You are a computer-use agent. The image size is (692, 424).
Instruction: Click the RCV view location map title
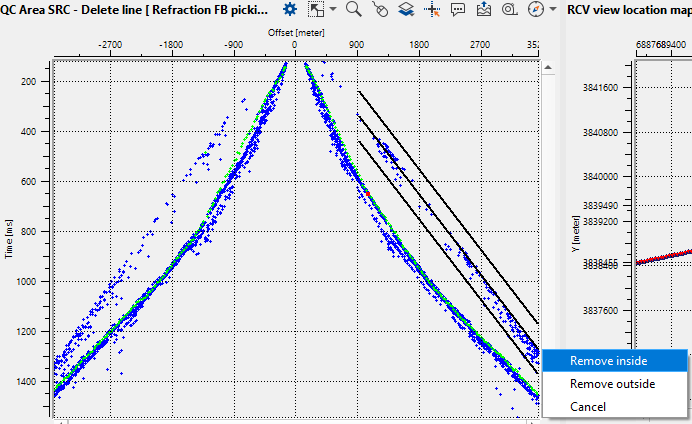click(630, 9)
